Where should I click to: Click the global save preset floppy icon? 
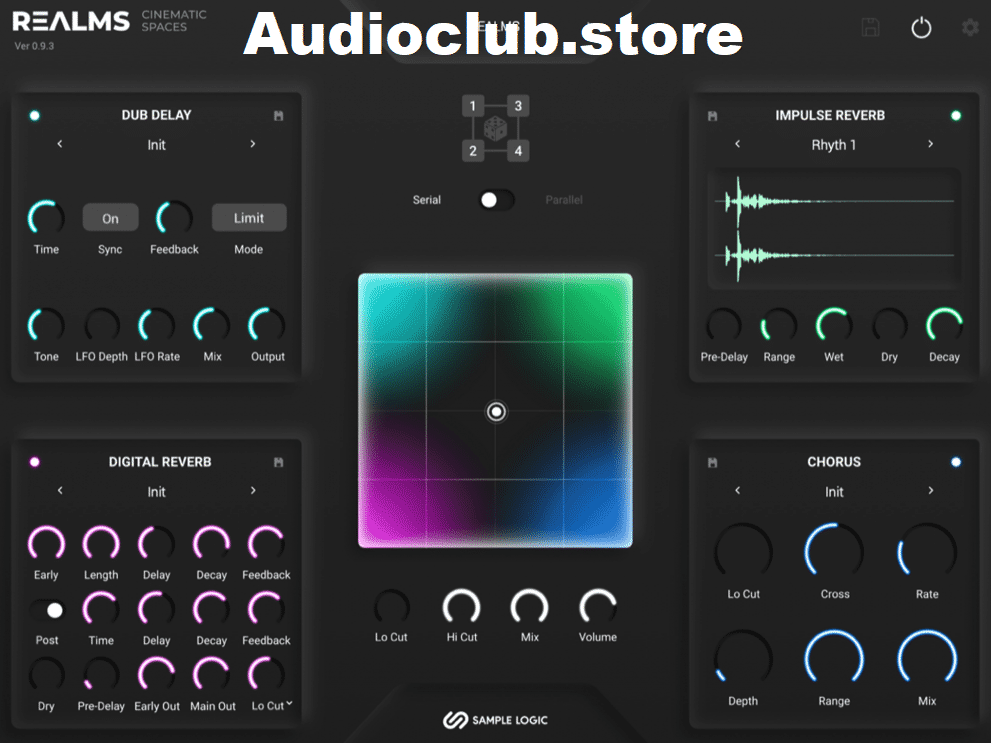[x=870, y=28]
